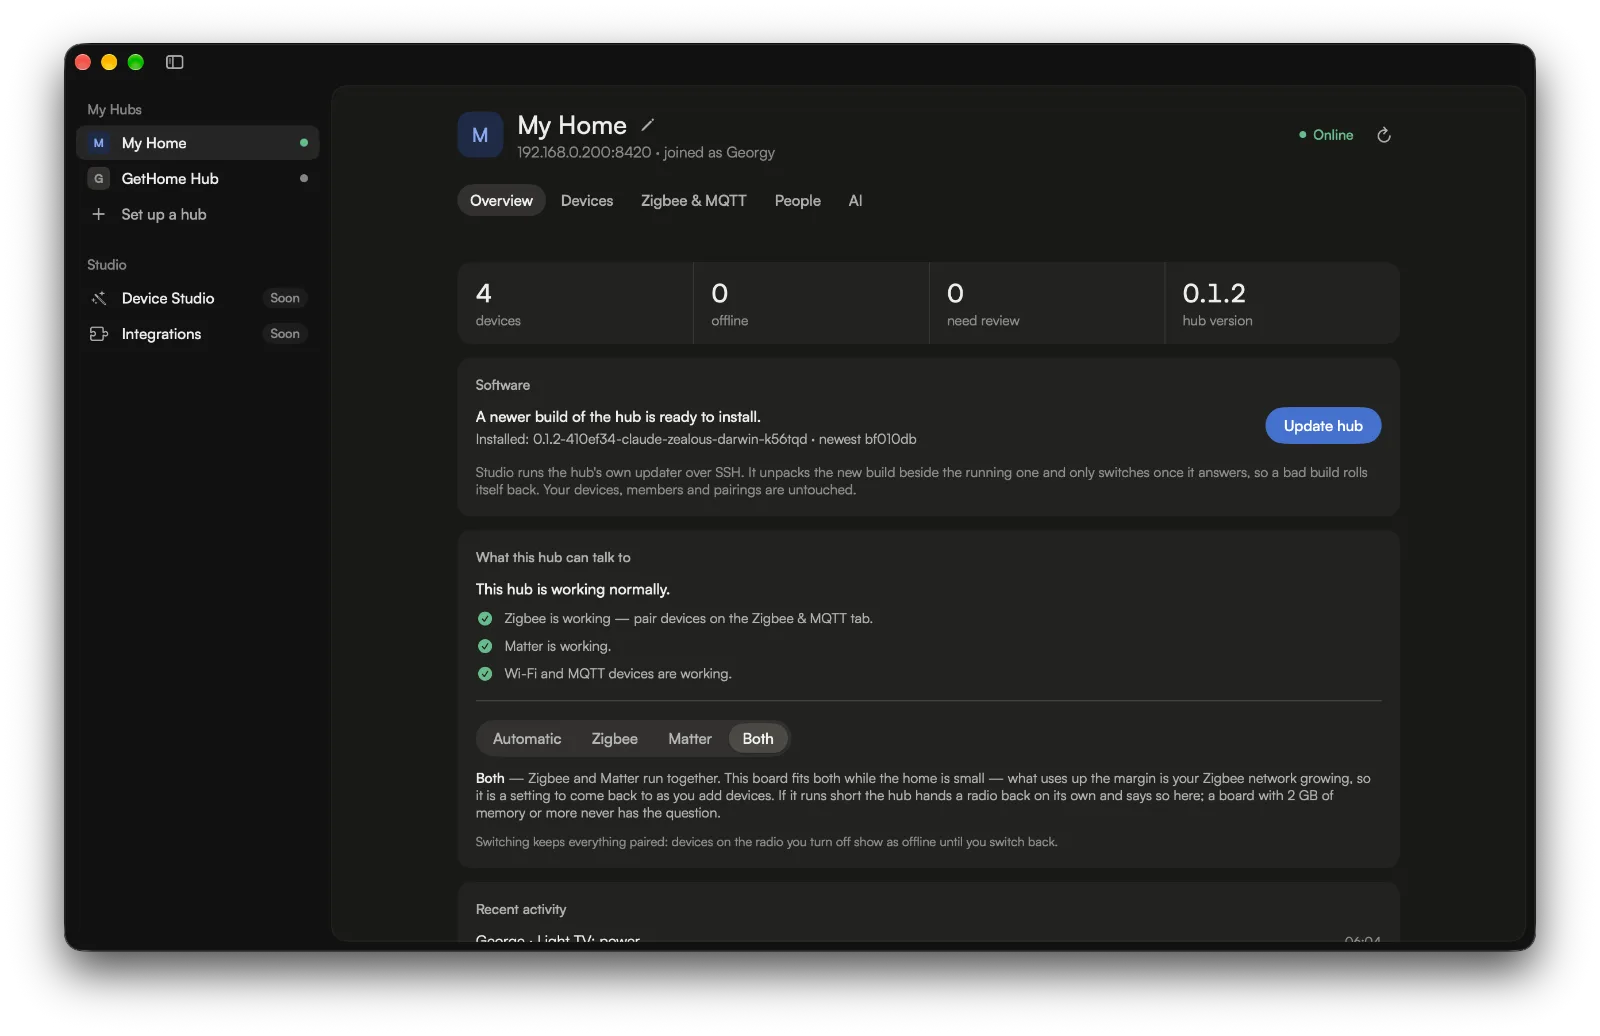
Task: Select the Both radio mode
Action: coord(758,739)
